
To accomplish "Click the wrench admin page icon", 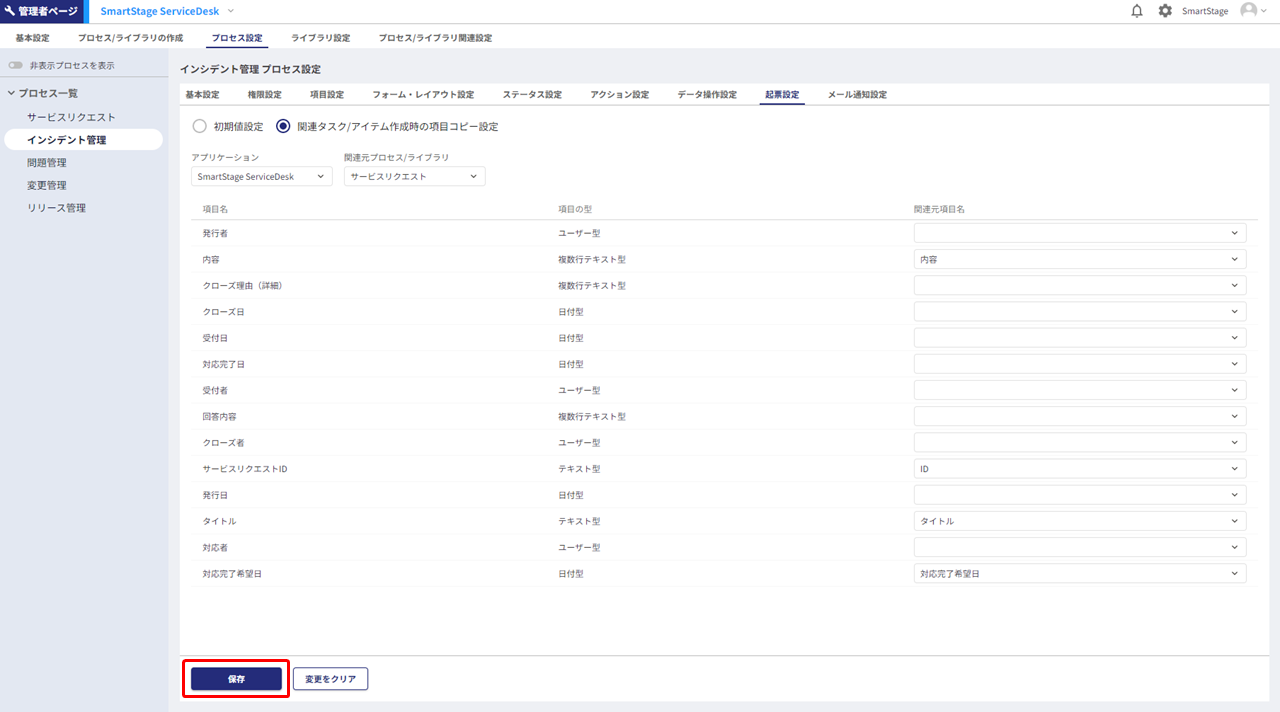I will pos(10,11).
